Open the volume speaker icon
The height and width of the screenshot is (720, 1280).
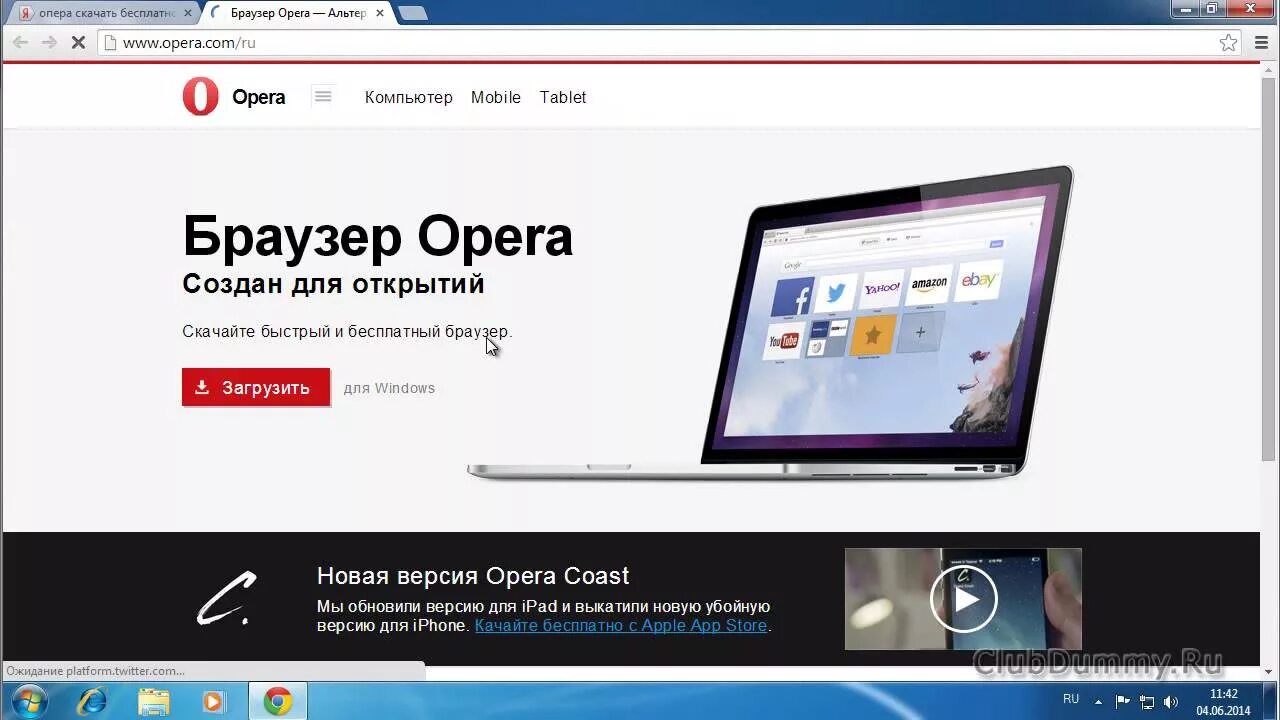[1171, 702]
